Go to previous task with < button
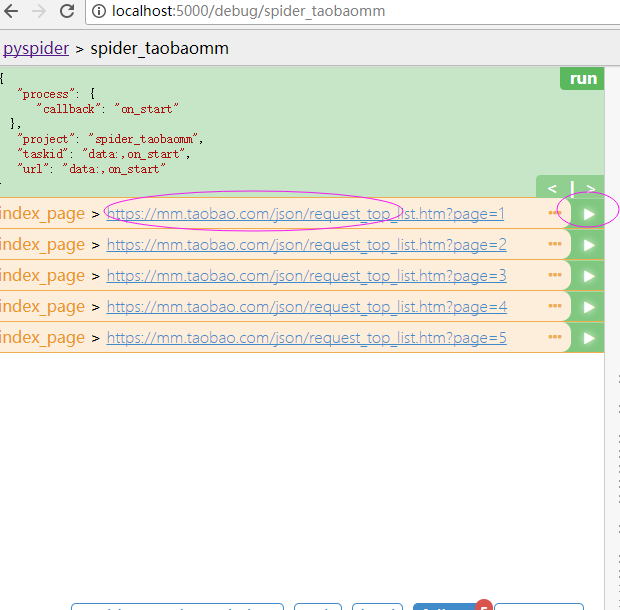This screenshot has width=620, height=610. pos(552,188)
